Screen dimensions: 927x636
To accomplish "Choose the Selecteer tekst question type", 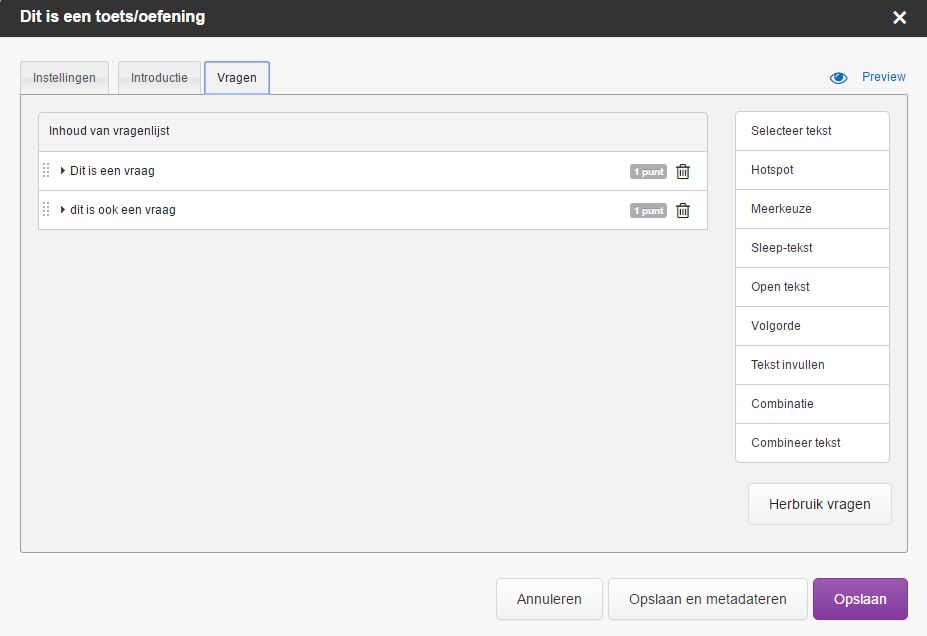I will 812,131.
